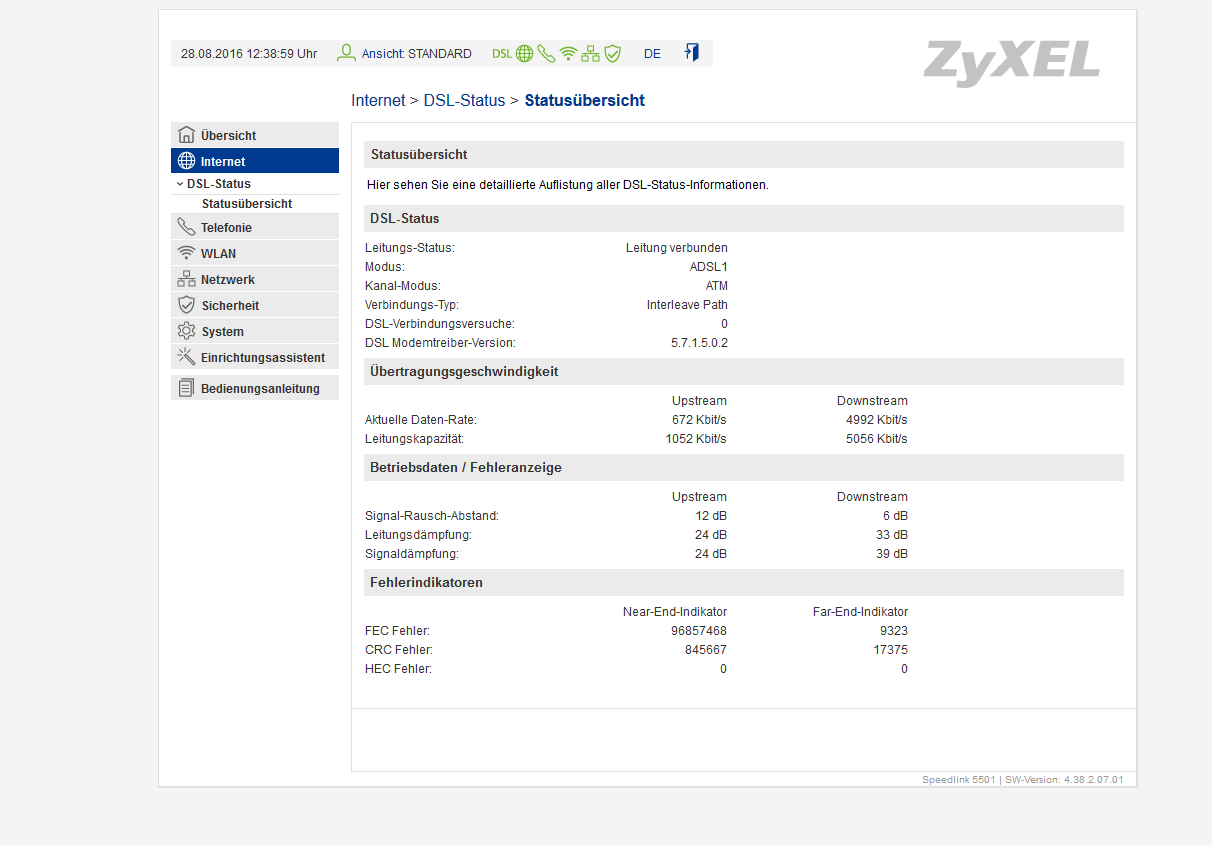Image resolution: width=1212 pixels, height=845 pixels.
Task: Click the security shield status icon in header
Action: [612, 54]
